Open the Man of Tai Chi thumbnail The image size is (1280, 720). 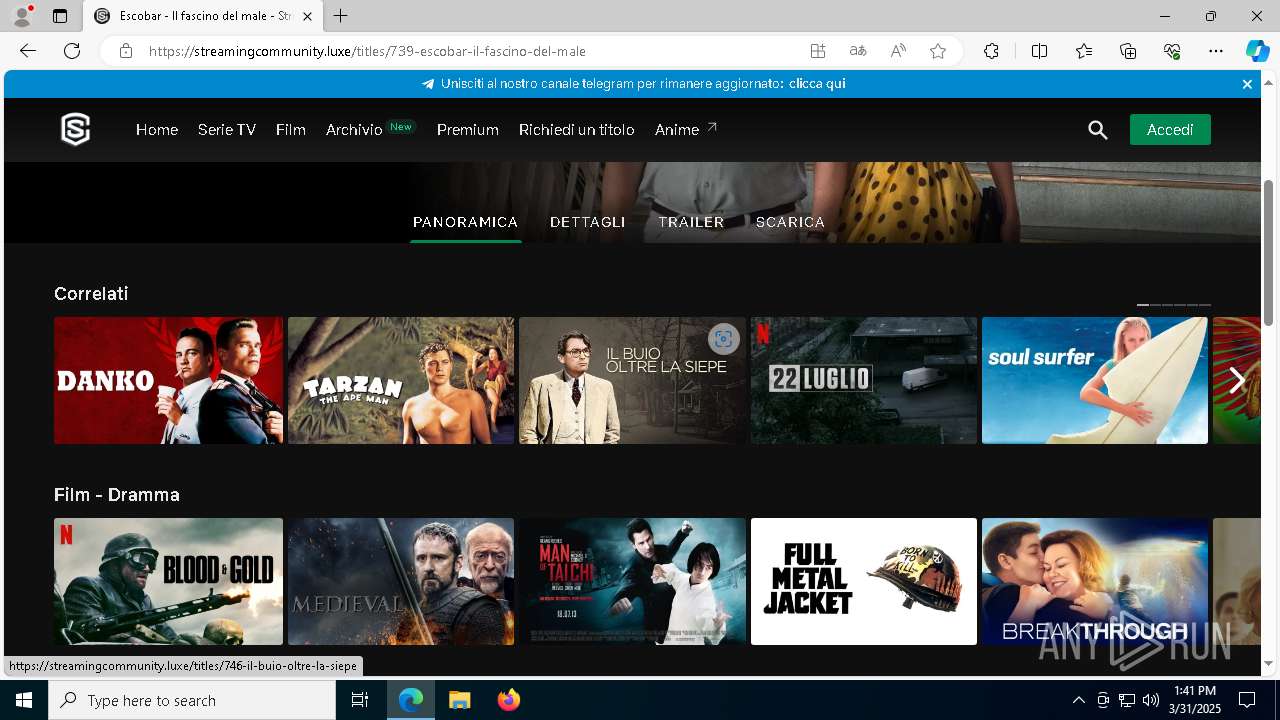tap(632, 581)
